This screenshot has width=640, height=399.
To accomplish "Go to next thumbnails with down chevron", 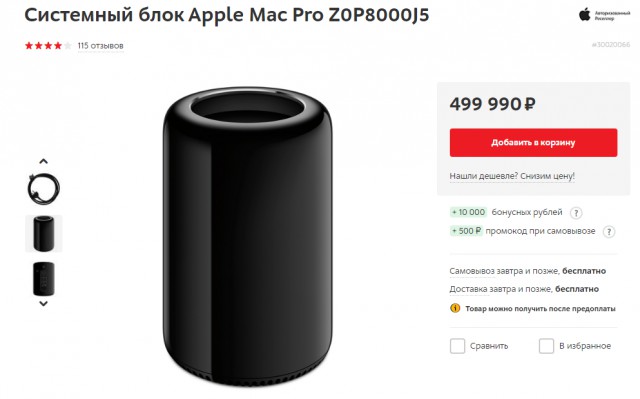I will [43, 304].
